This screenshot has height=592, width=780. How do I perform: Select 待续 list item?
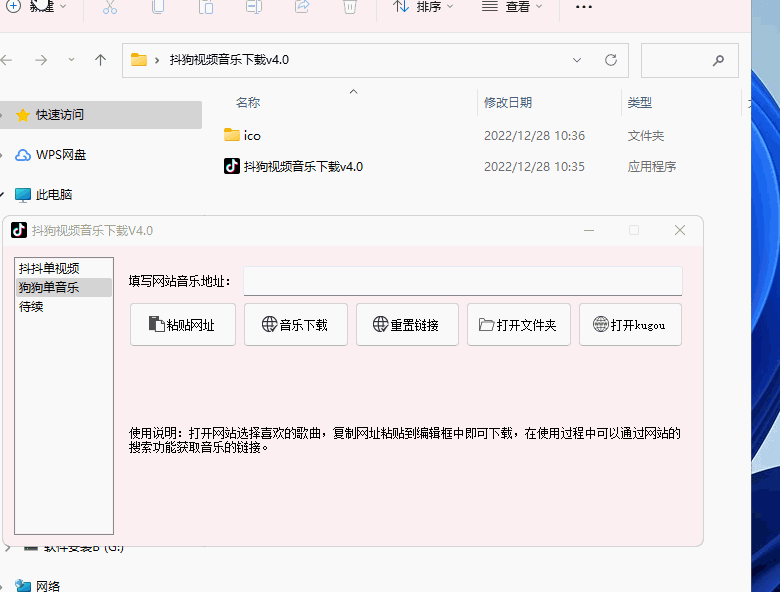click(64, 307)
